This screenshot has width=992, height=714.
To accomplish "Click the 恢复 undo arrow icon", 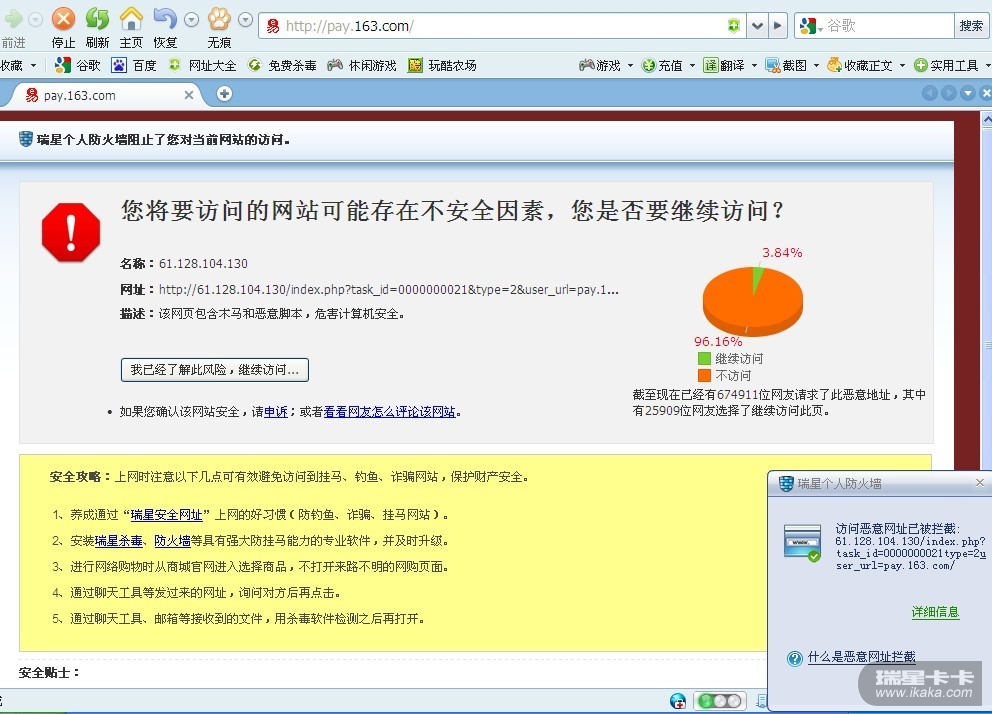I will pyautogui.click(x=165, y=18).
